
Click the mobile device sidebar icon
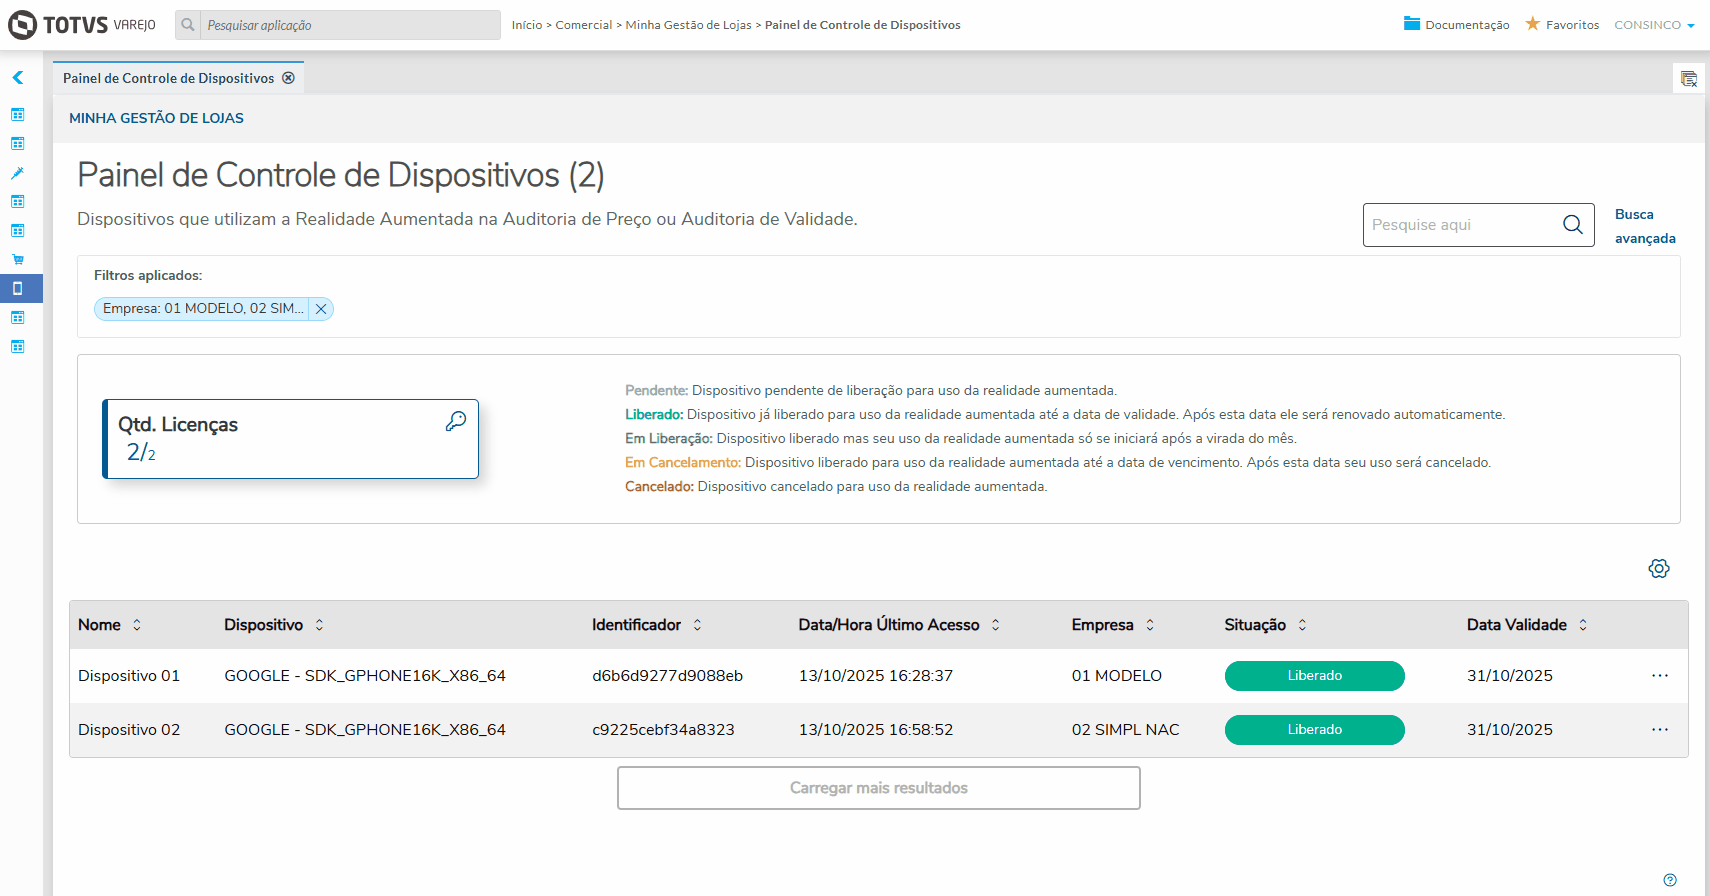pyautogui.click(x=18, y=288)
